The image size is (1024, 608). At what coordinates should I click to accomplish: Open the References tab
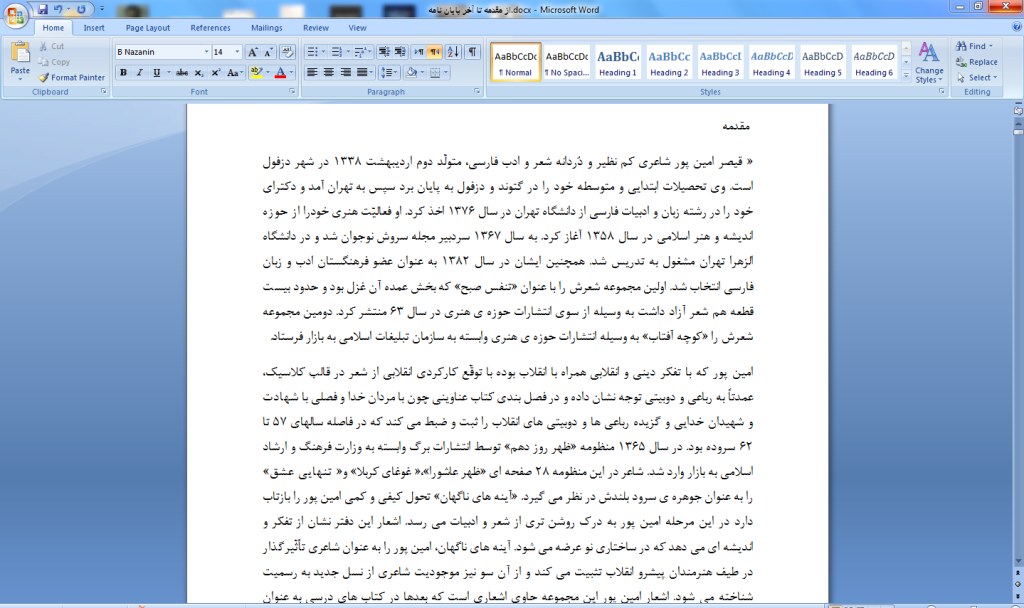[x=210, y=28]
